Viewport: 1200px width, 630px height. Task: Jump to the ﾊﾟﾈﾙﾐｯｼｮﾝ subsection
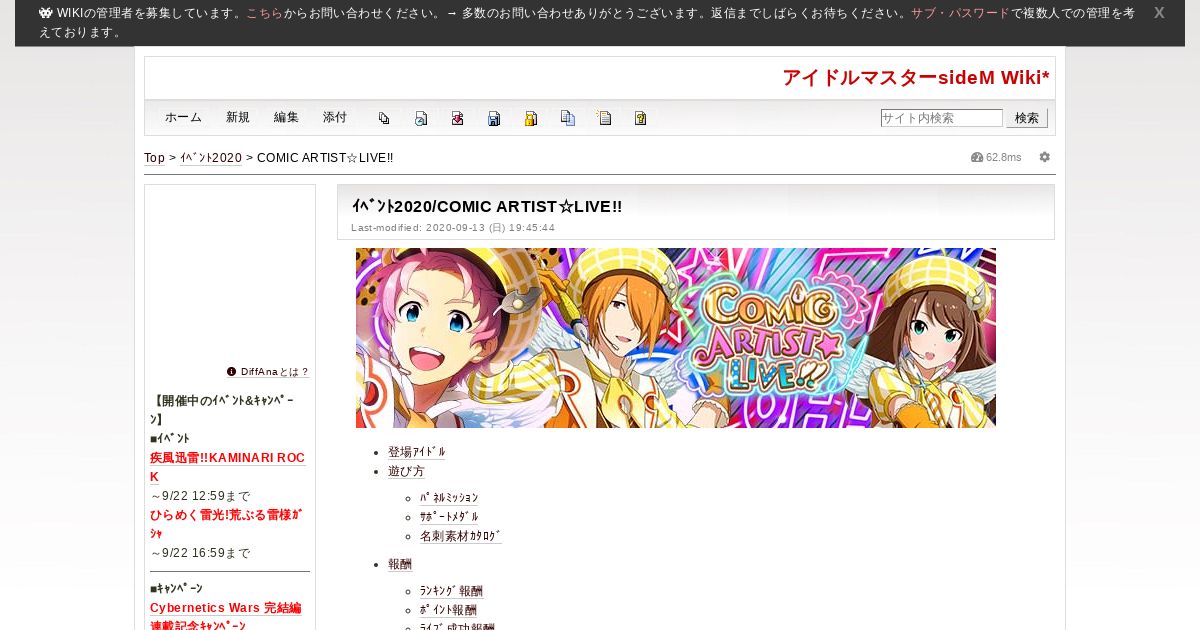(449, 498)
